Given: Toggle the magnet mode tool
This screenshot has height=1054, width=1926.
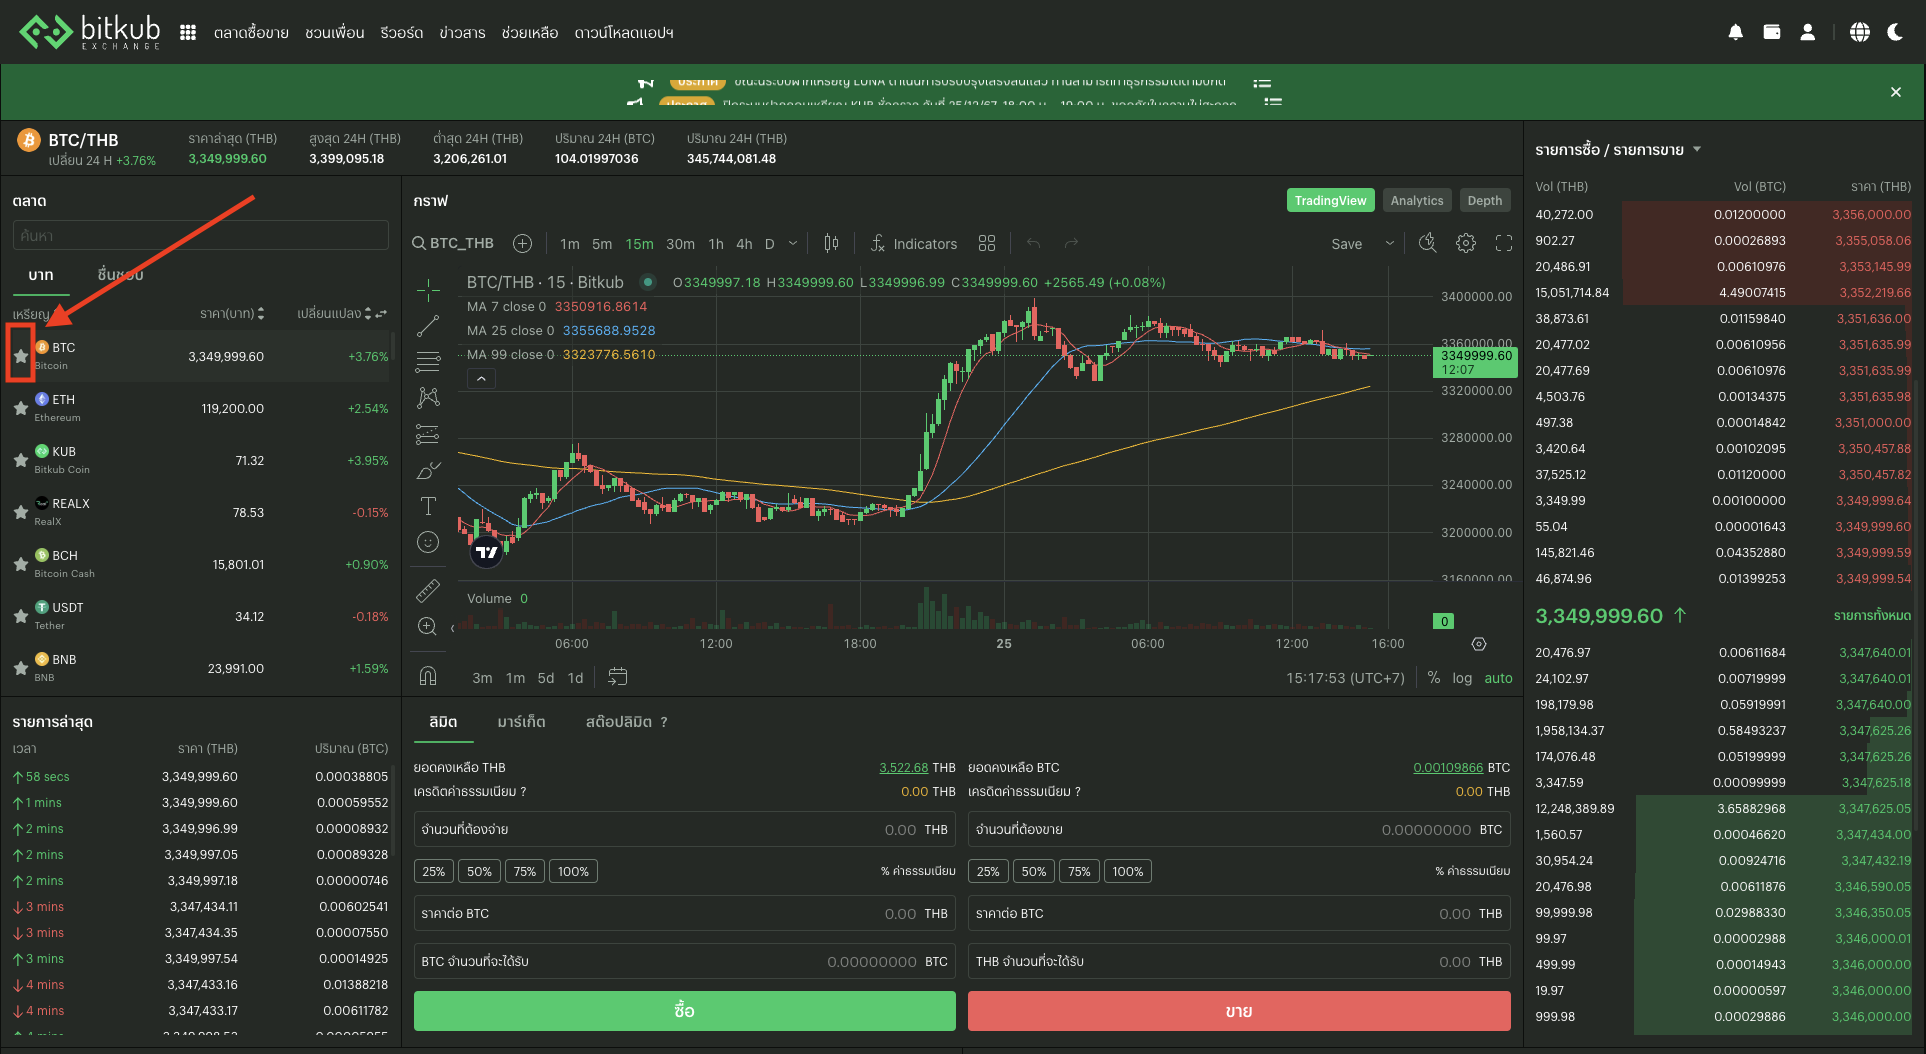Looking at the screenshot, I should click(428, 676).
